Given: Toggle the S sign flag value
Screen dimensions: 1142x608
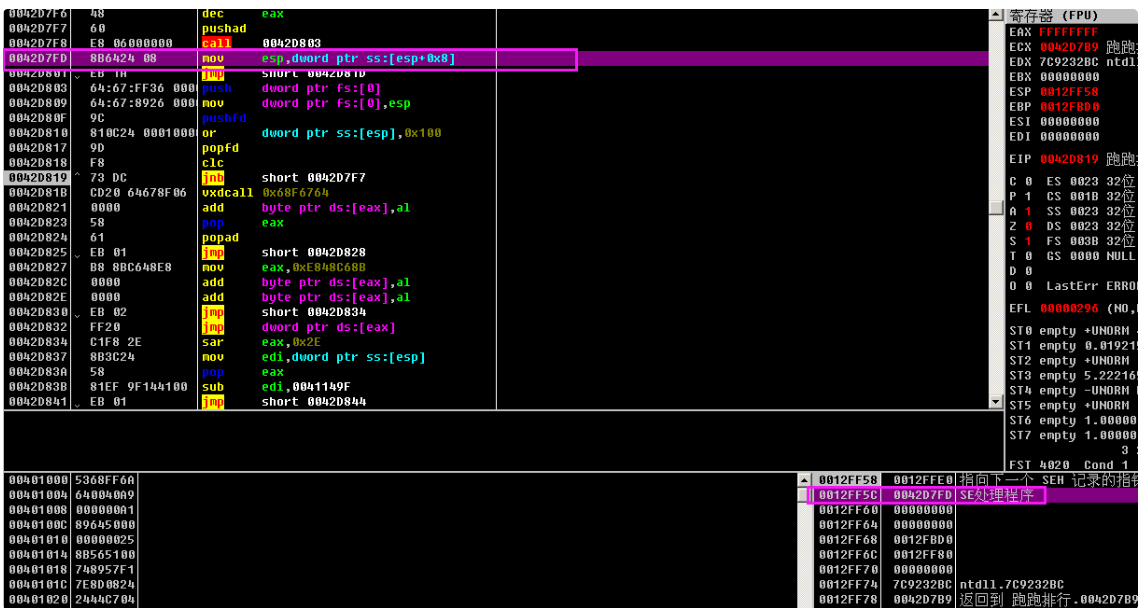Looking at the screenshot, I should point(1028,241).
